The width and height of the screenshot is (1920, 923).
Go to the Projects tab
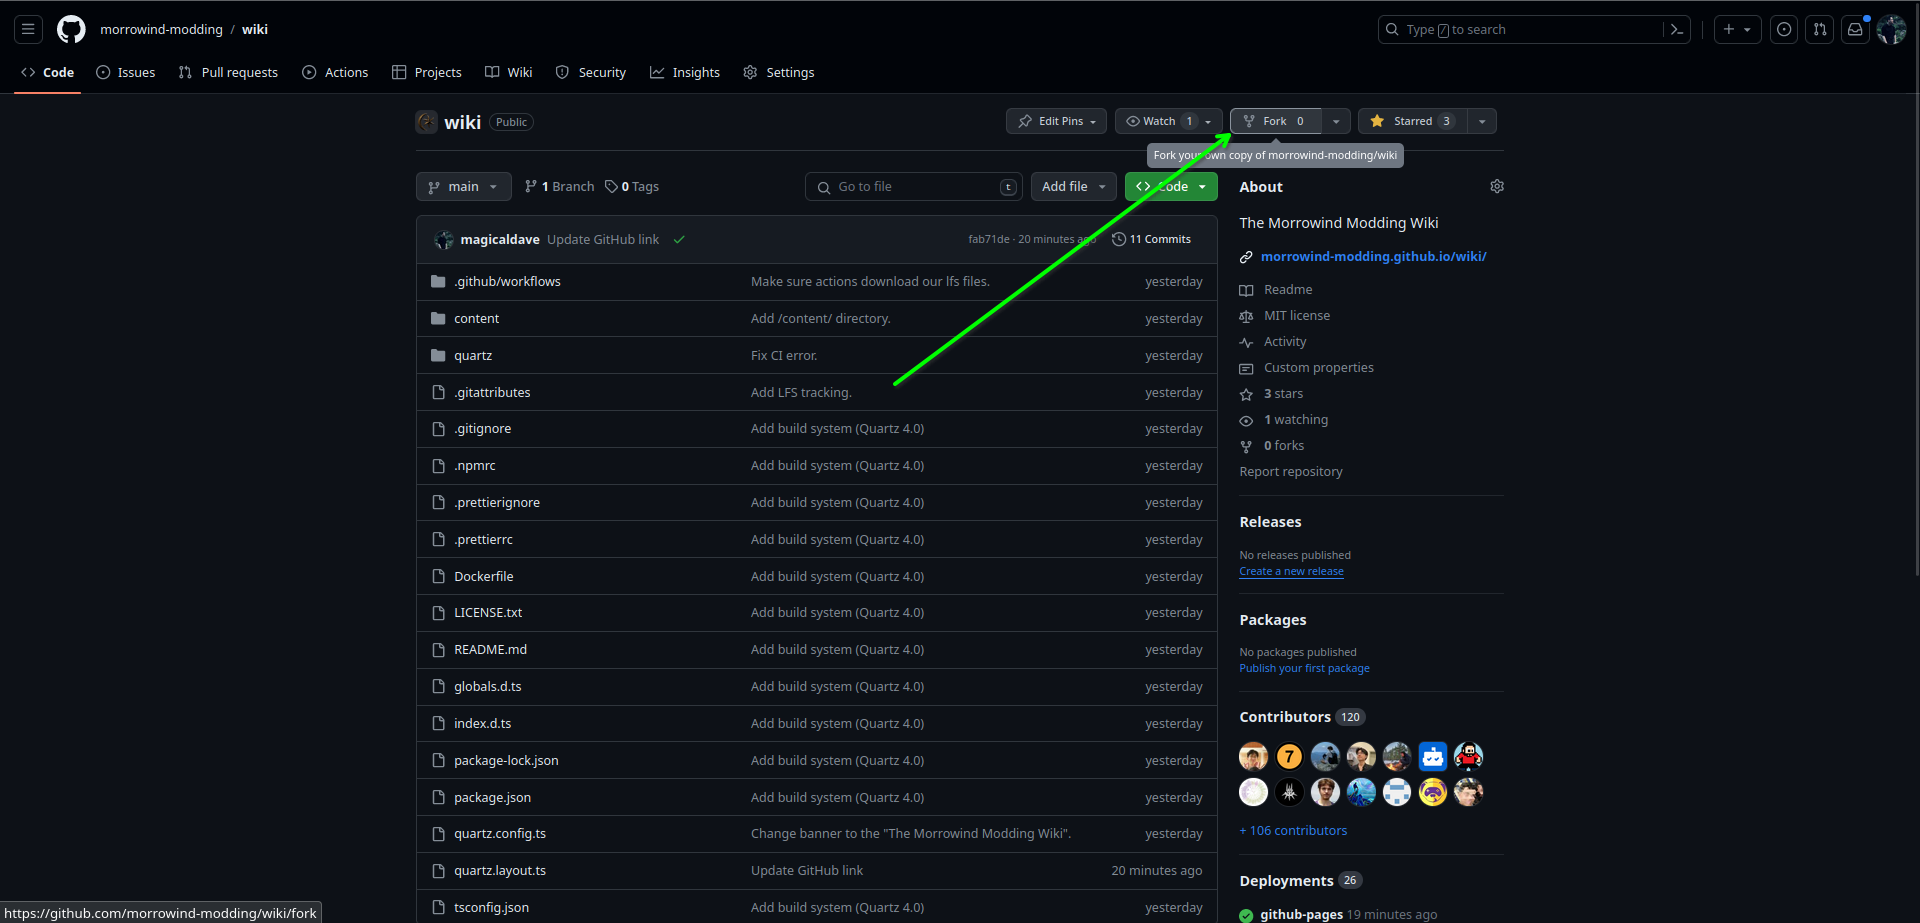(x=427, y=72)
